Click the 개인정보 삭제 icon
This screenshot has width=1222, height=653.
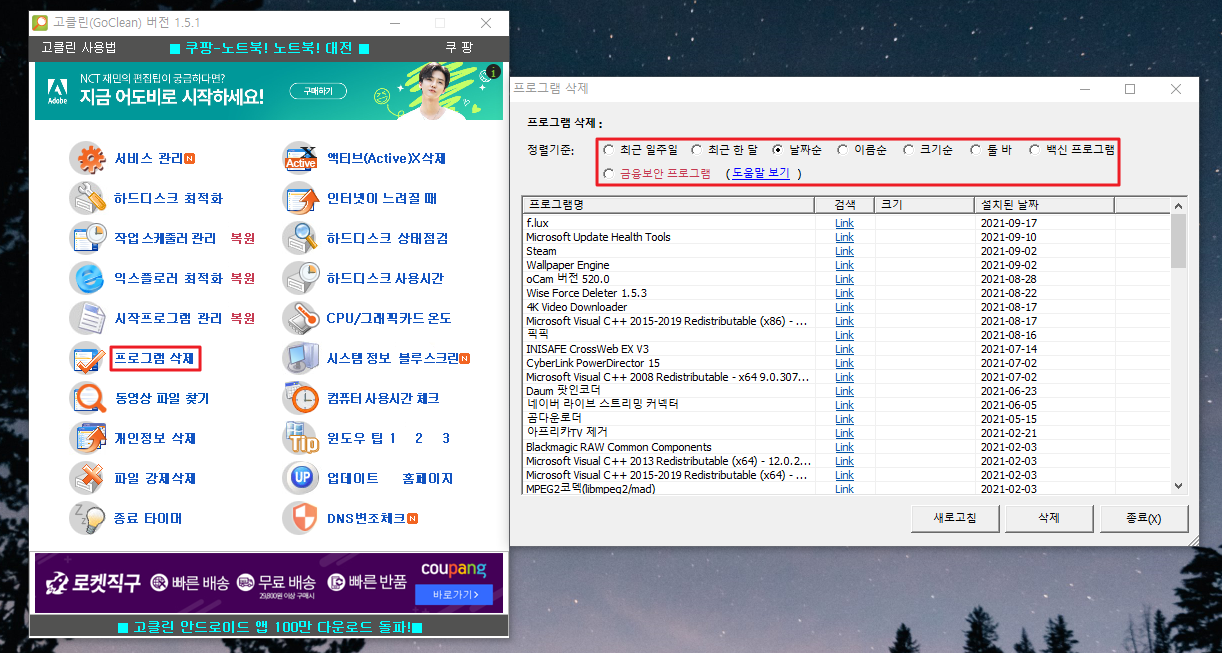(89, 438)
